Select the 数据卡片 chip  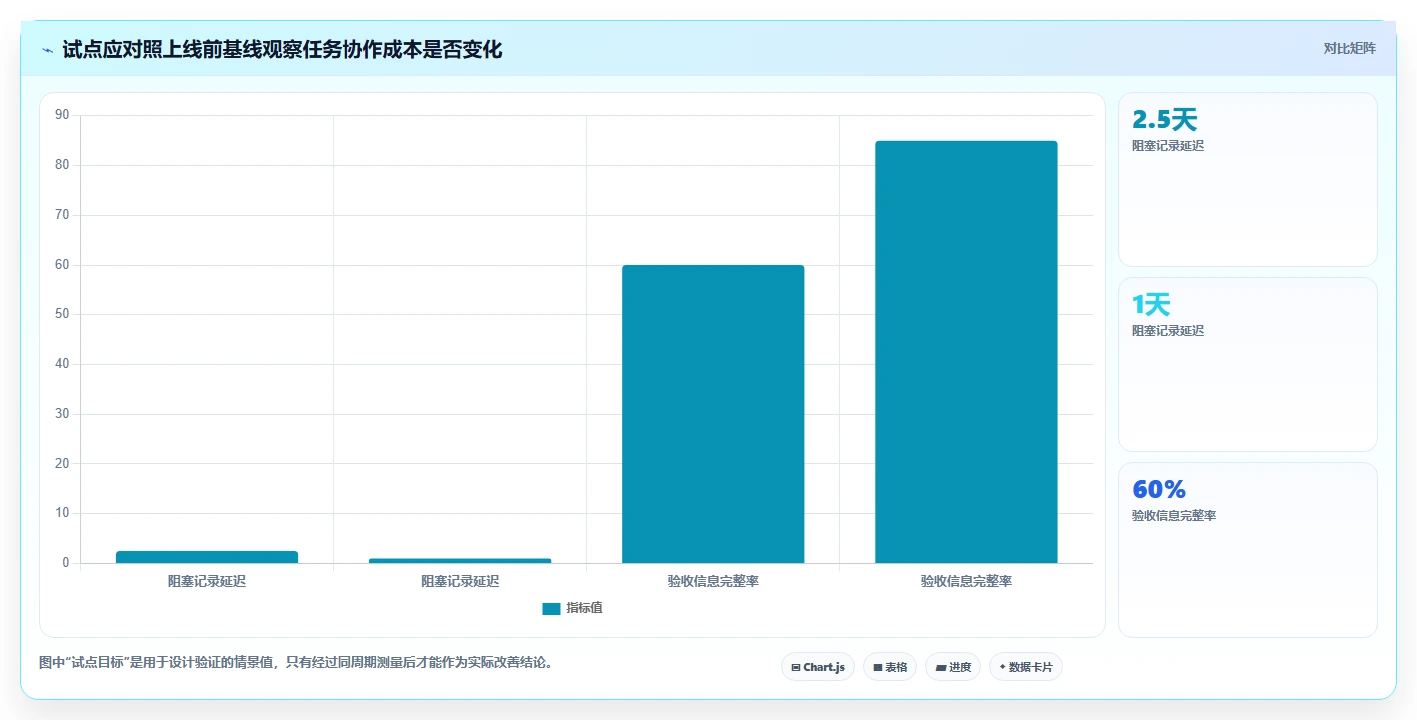(x=1025, y=667)
